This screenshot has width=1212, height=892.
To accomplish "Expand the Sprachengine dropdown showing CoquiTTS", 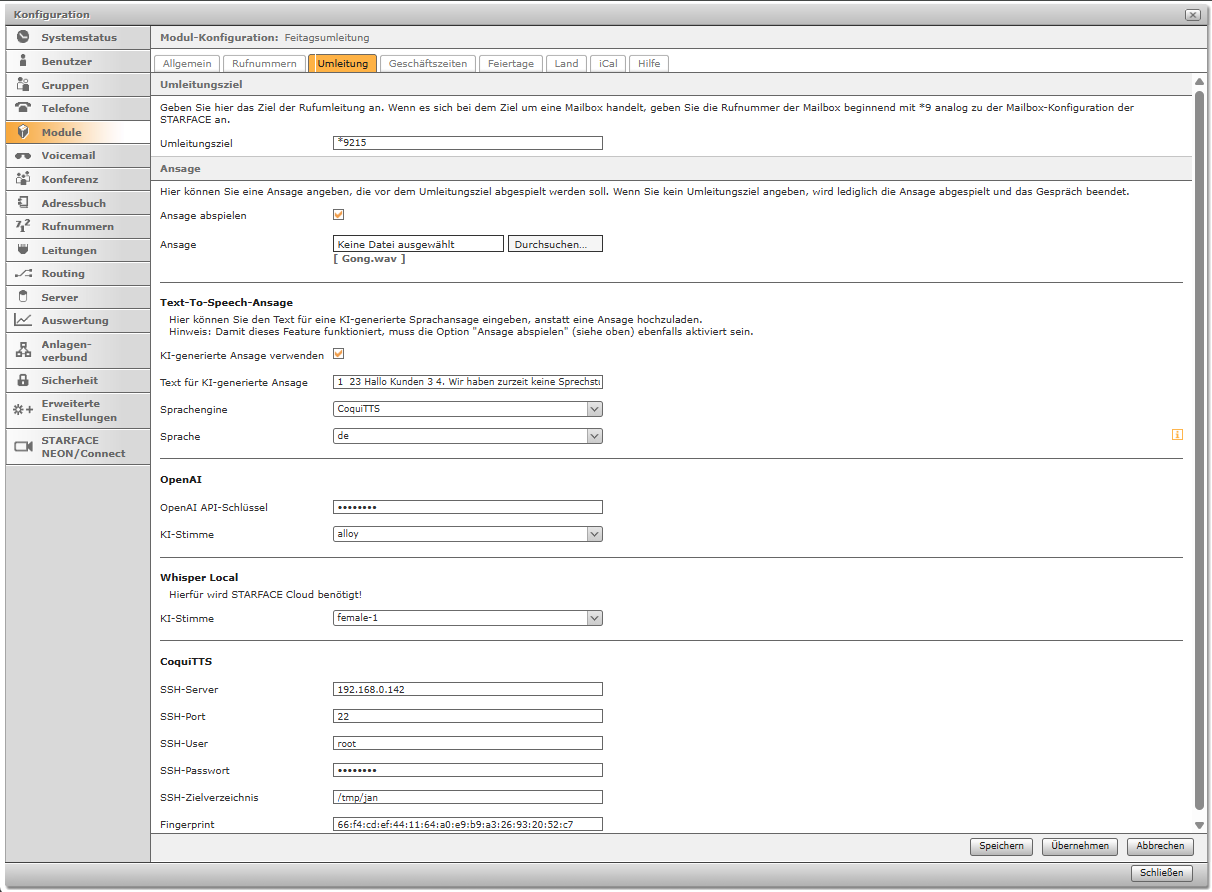I will pyautogui.click(x=594, y=409).
